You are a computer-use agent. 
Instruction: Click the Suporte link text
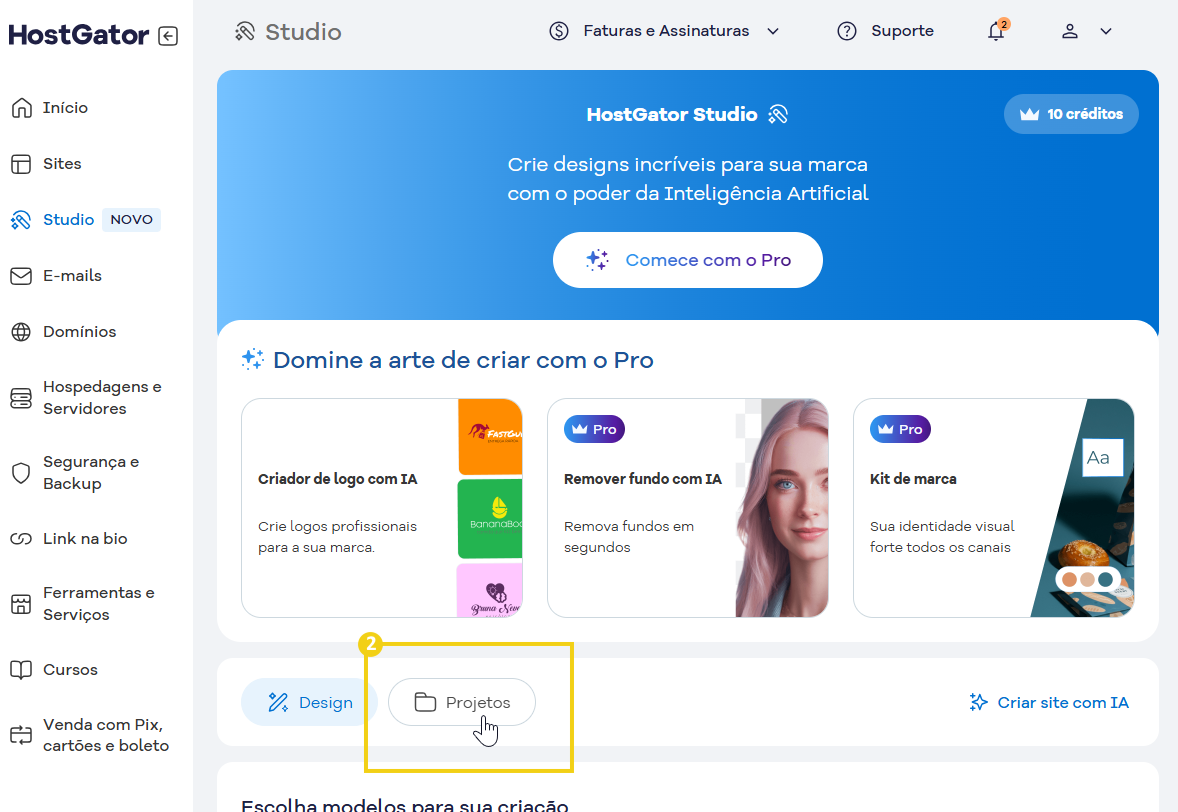(902, 31)
